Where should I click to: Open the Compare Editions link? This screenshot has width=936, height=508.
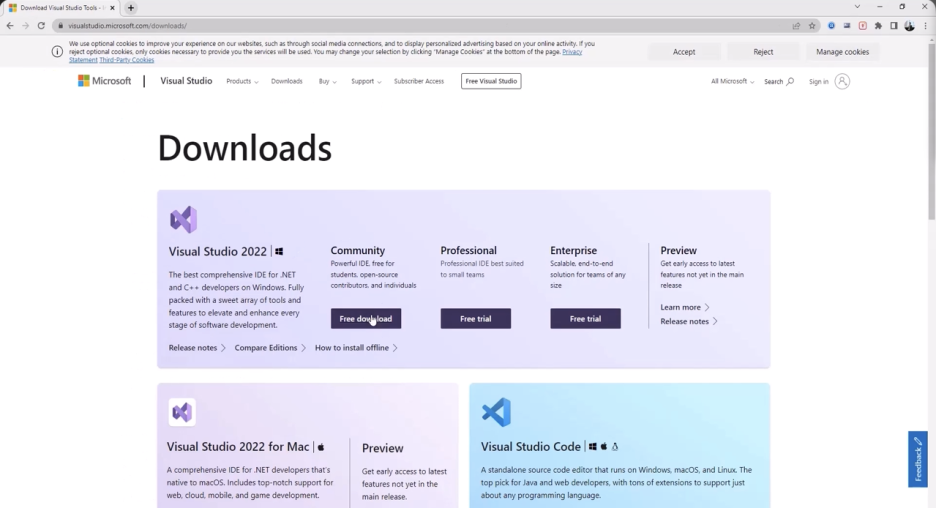click(270, 347)
